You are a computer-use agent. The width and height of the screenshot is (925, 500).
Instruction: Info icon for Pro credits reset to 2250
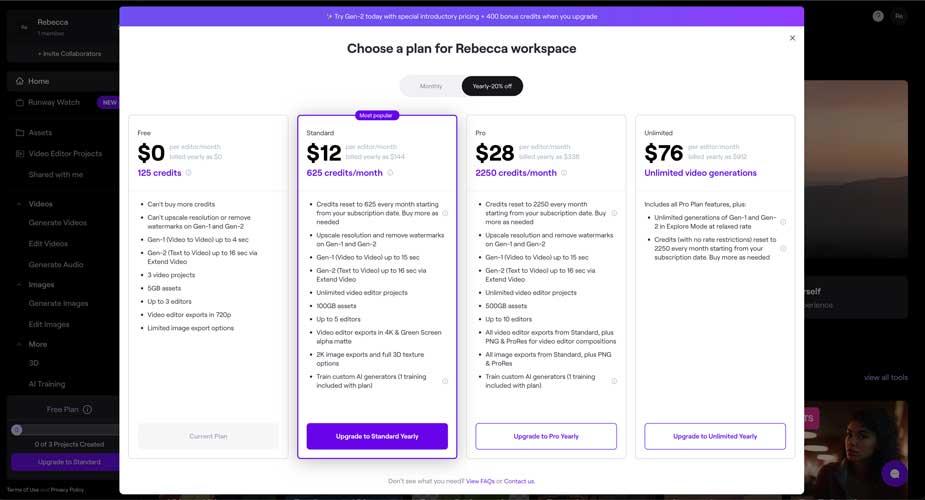(614, 213)
